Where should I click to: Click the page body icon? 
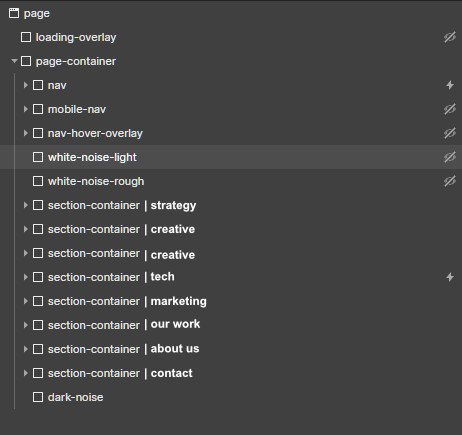pyautogui.click(x=14, y=13)
